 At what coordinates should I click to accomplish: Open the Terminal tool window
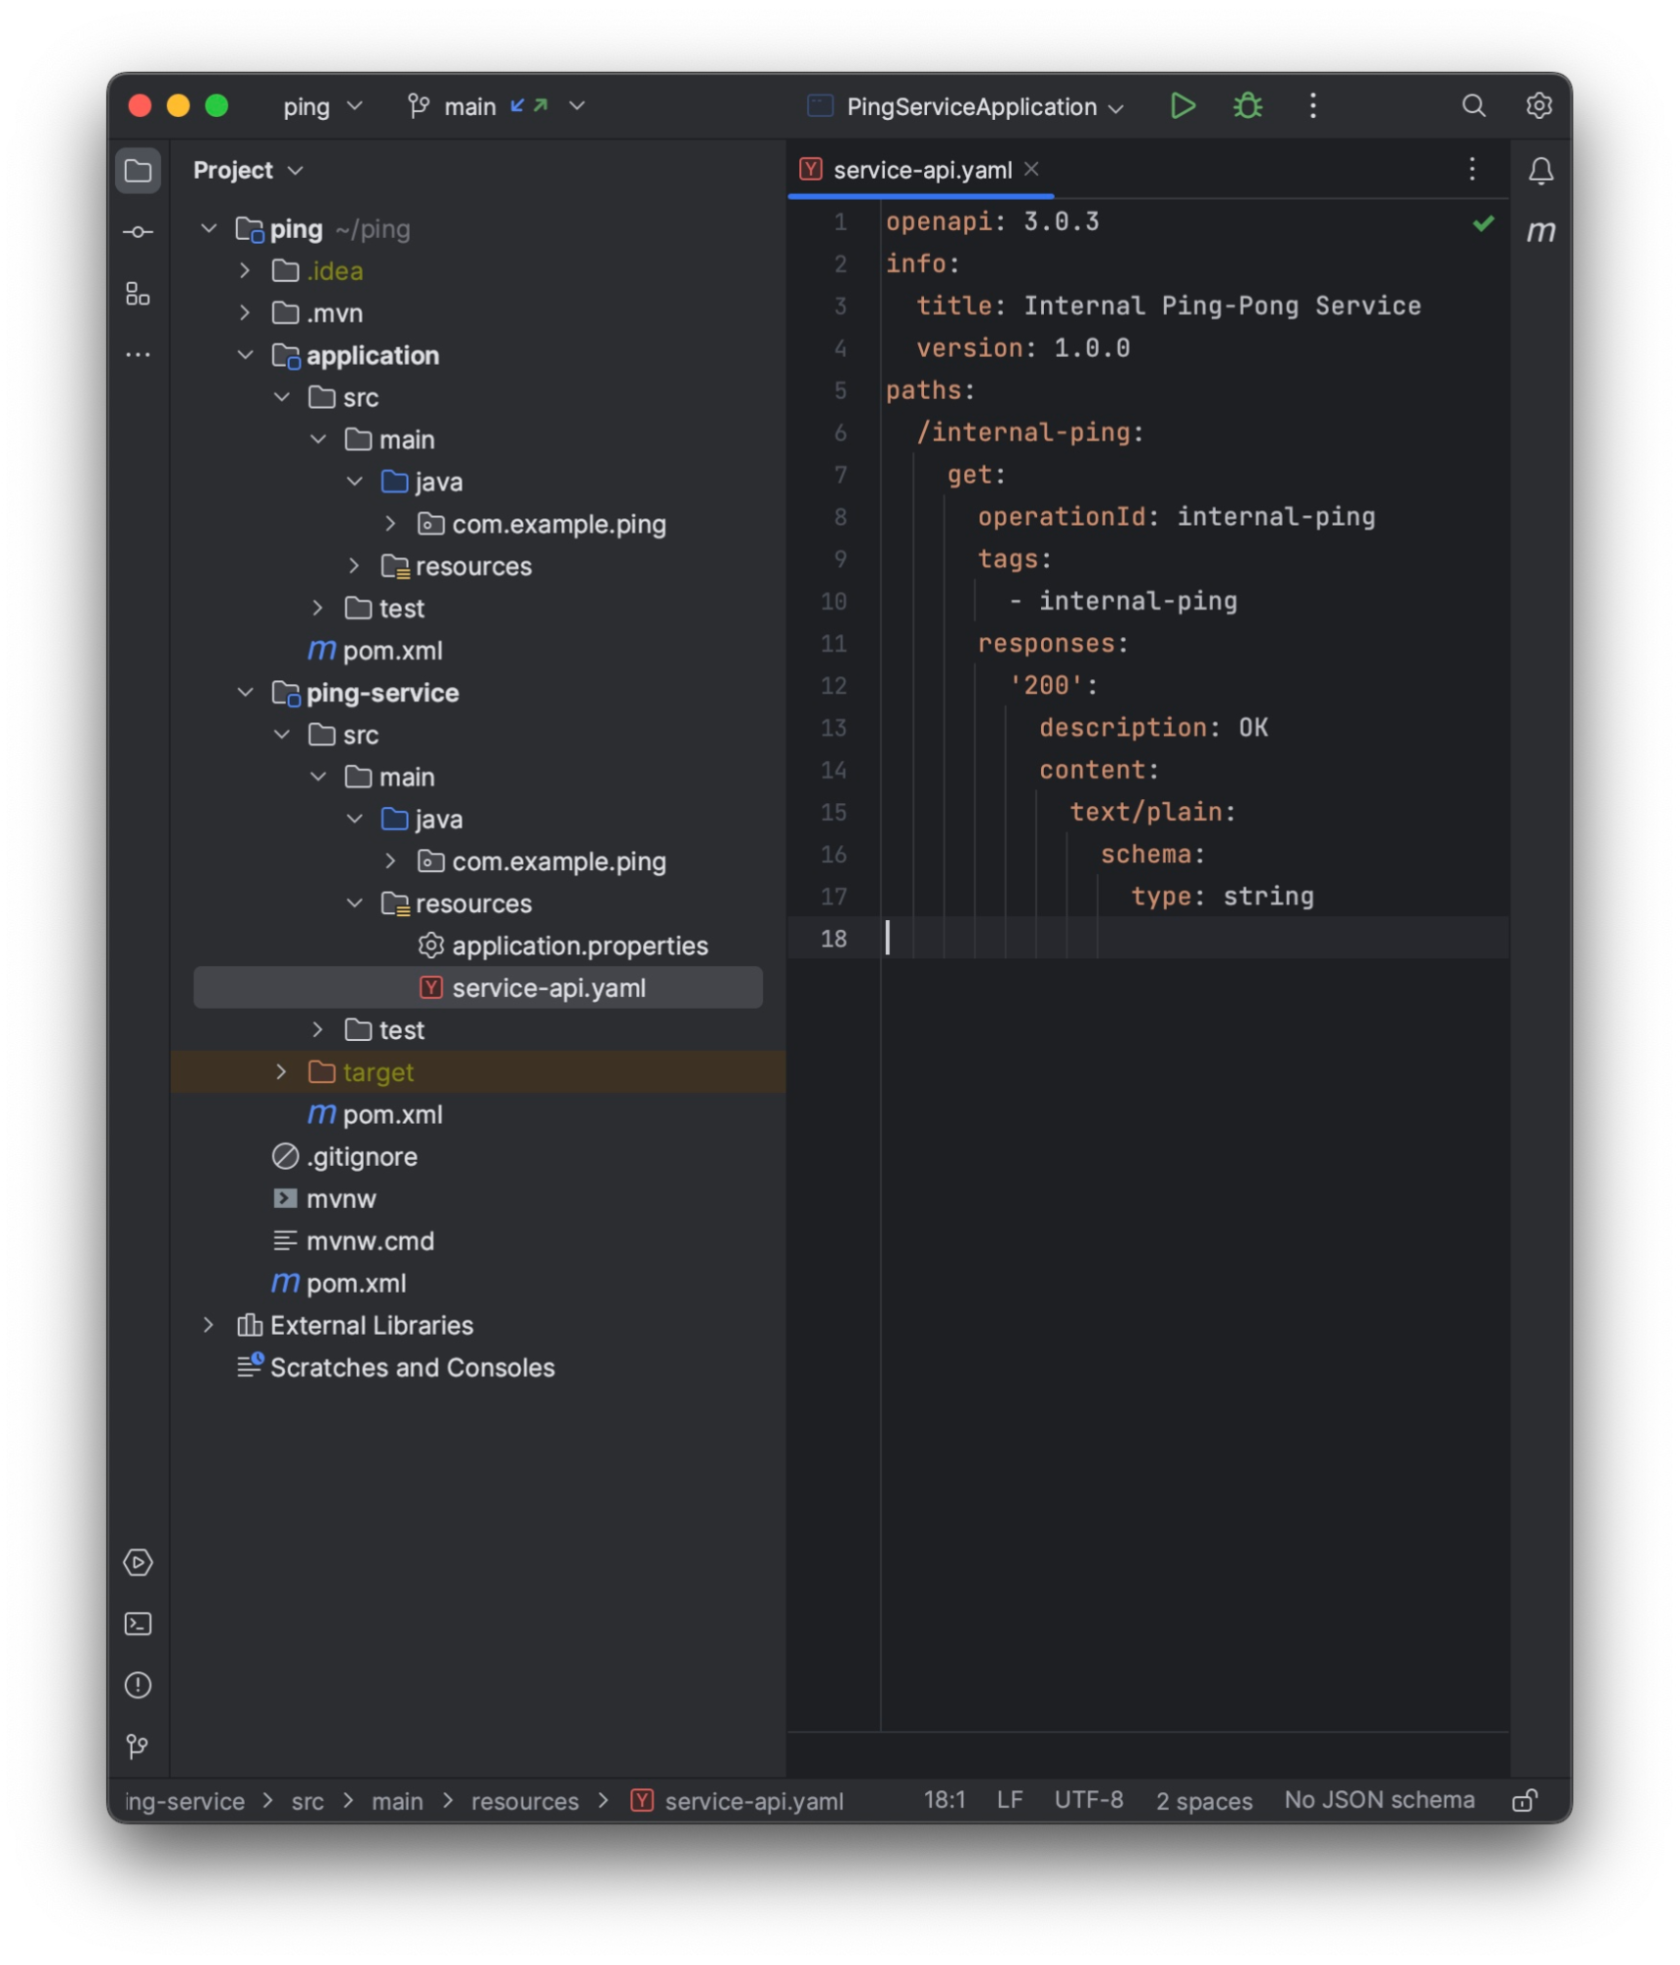click(x=138, y=1625)
